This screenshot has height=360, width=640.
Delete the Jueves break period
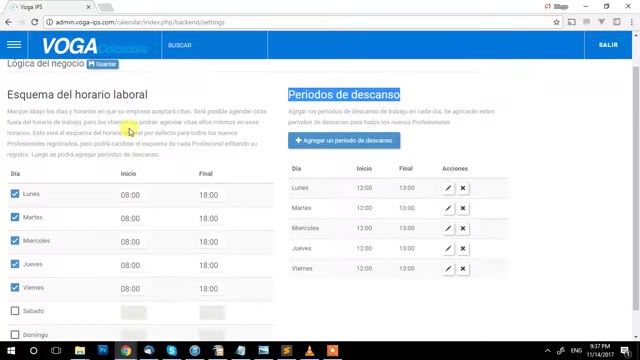click(463, 249)
